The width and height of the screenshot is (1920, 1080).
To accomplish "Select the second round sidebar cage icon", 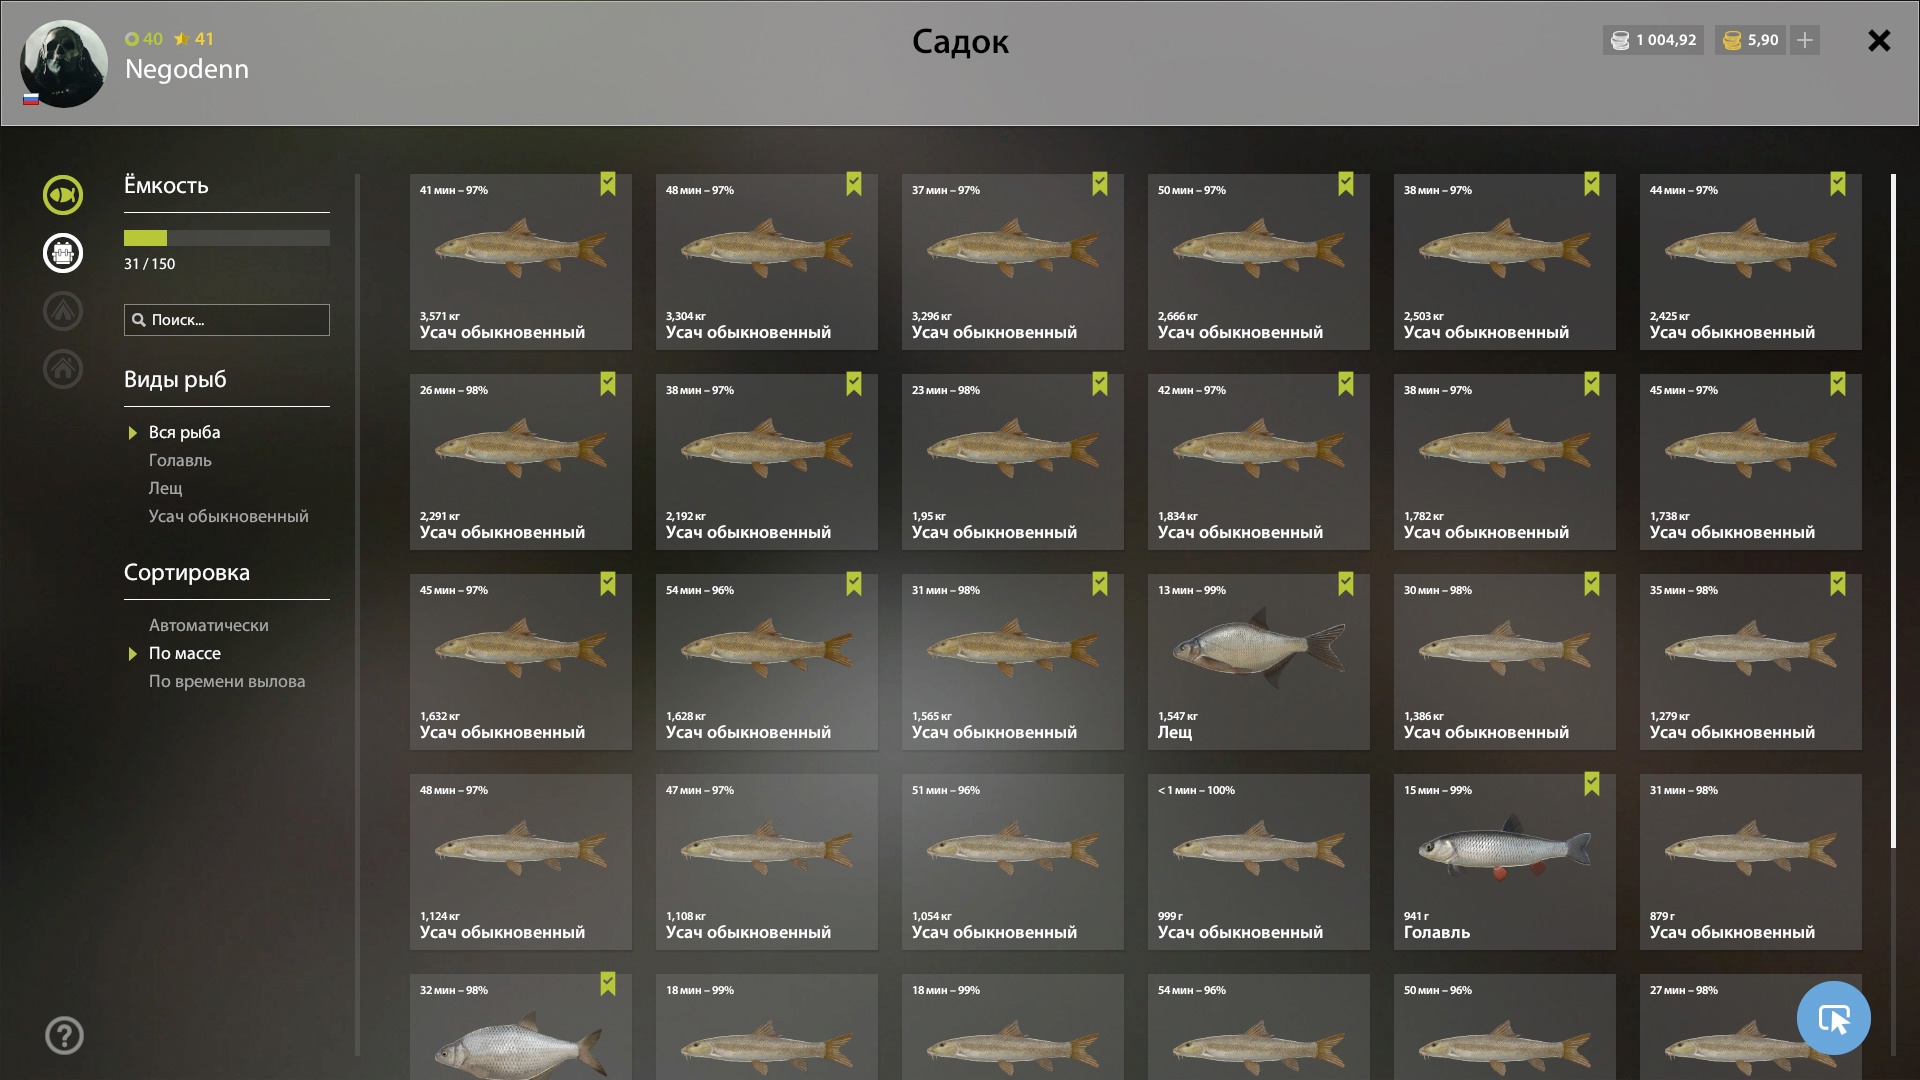I will point(62,253).
